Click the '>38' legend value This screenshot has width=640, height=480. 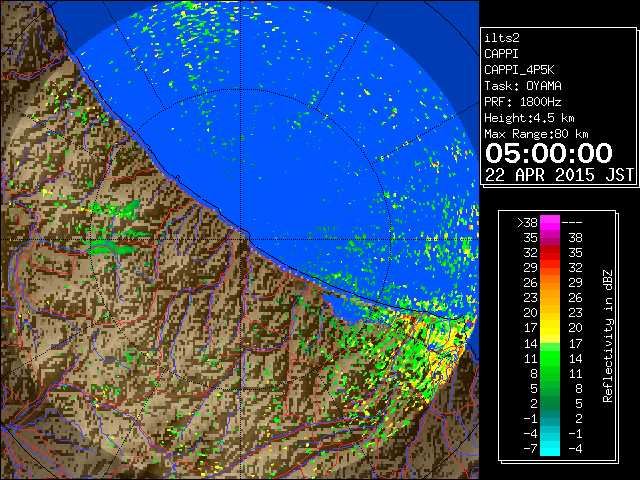click(x=527, y=223)
